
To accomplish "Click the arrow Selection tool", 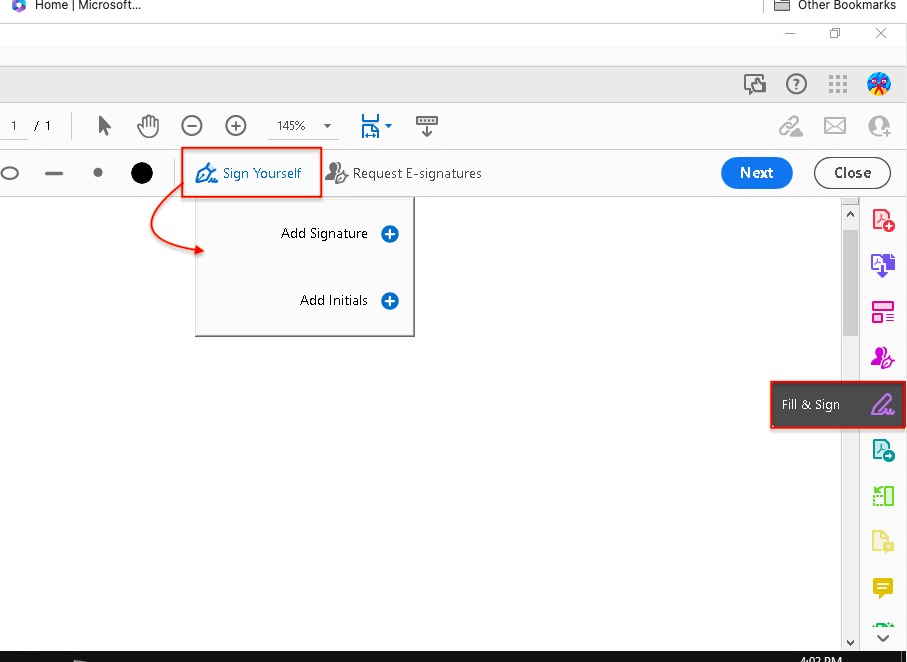I will coord(105,126).
